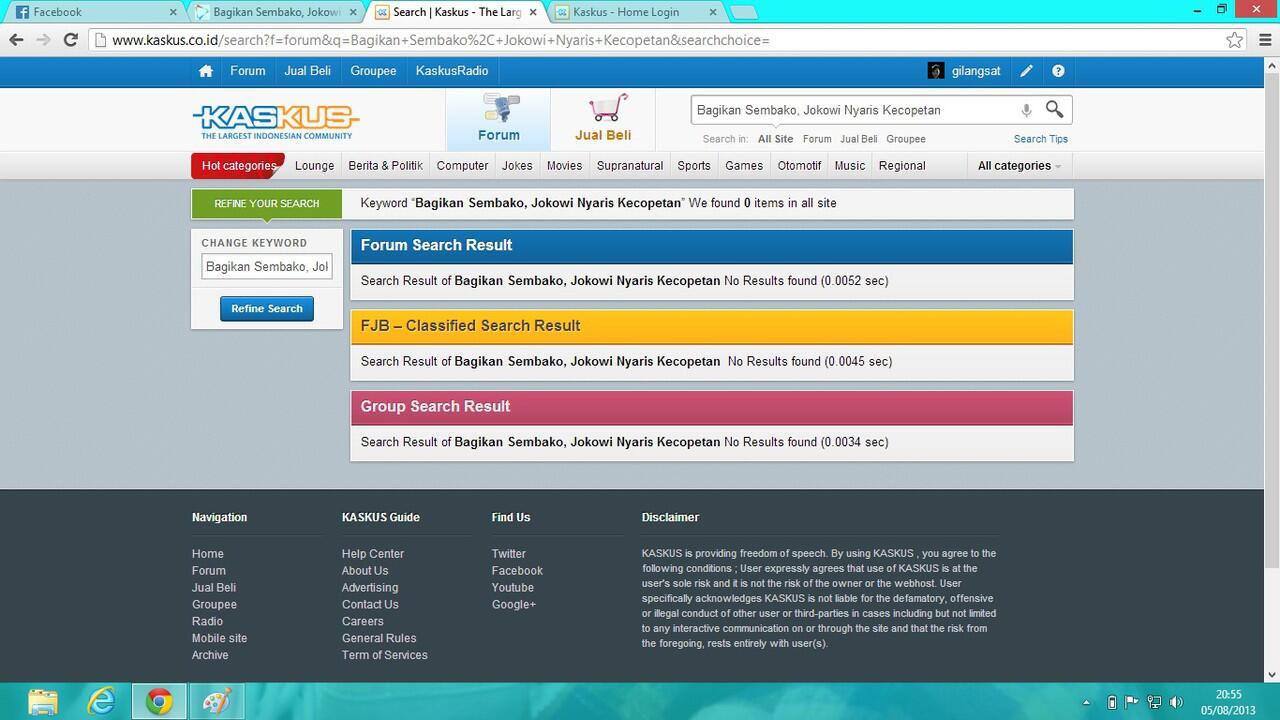Image resolution: width=1280 pixels, height=720 pixels.
Task: Close the Facebook browser tab
Action: (x=173, y=12)
